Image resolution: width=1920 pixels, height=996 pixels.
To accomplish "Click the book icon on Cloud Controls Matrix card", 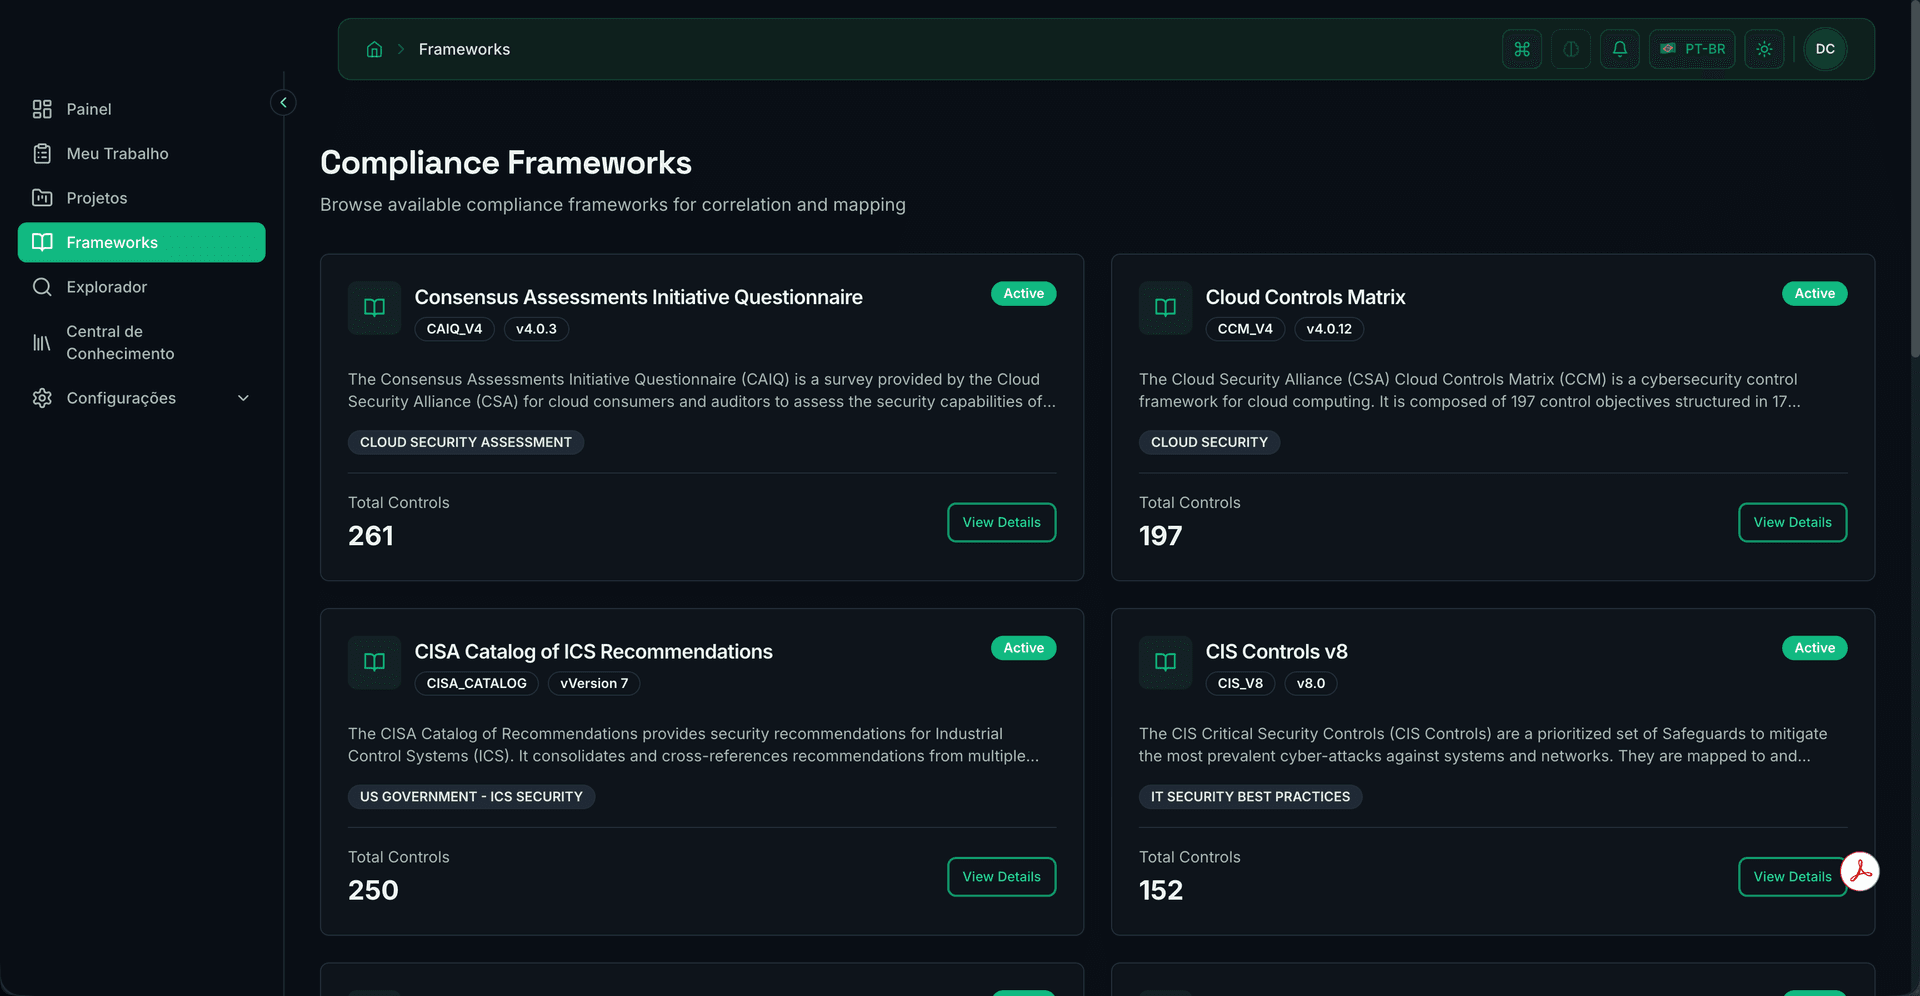I will [1164, 308].
